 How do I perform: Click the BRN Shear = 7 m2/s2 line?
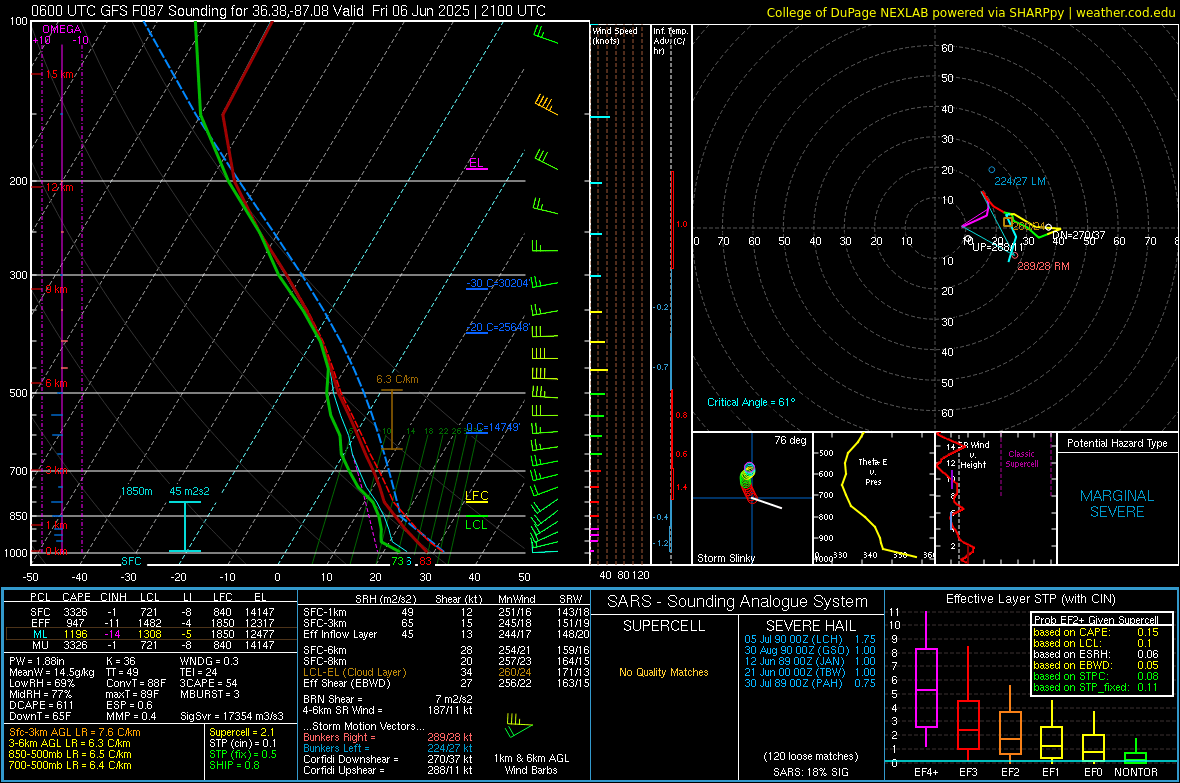[388, 699]
